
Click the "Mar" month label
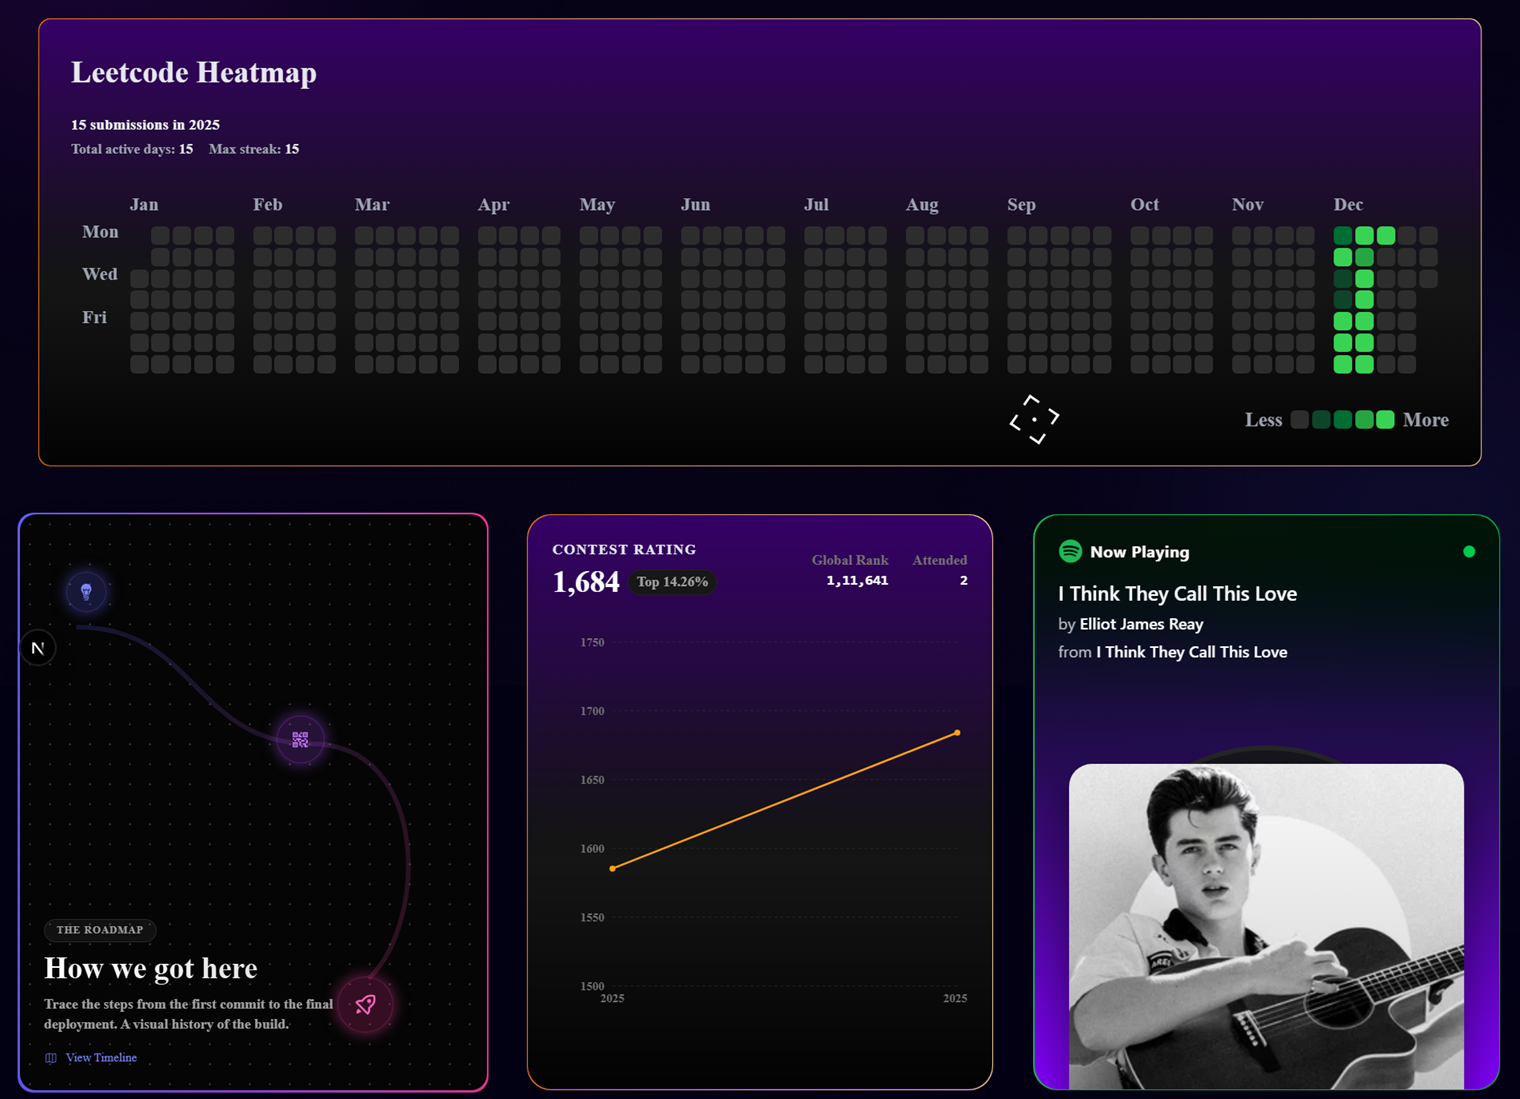[372, 204]
